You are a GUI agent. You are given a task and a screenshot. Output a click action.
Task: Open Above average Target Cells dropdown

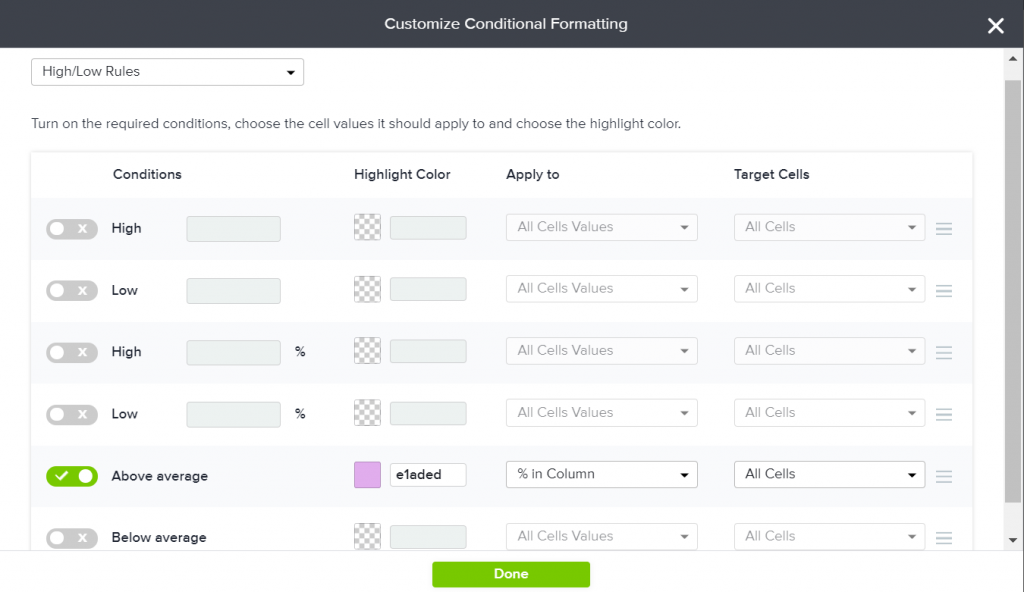pyautogui.click(x=829, y=474)
